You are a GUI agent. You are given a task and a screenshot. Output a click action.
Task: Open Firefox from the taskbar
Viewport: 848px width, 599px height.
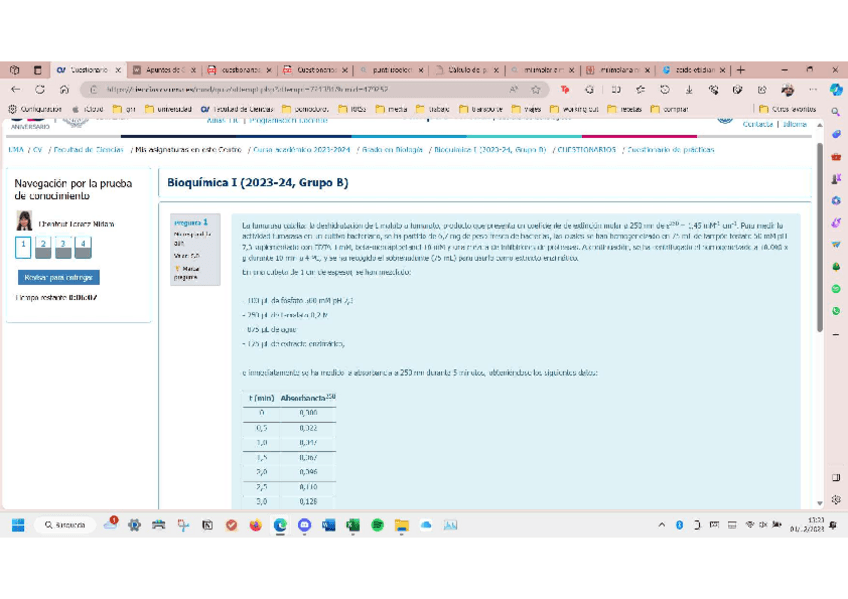(256, 525)
